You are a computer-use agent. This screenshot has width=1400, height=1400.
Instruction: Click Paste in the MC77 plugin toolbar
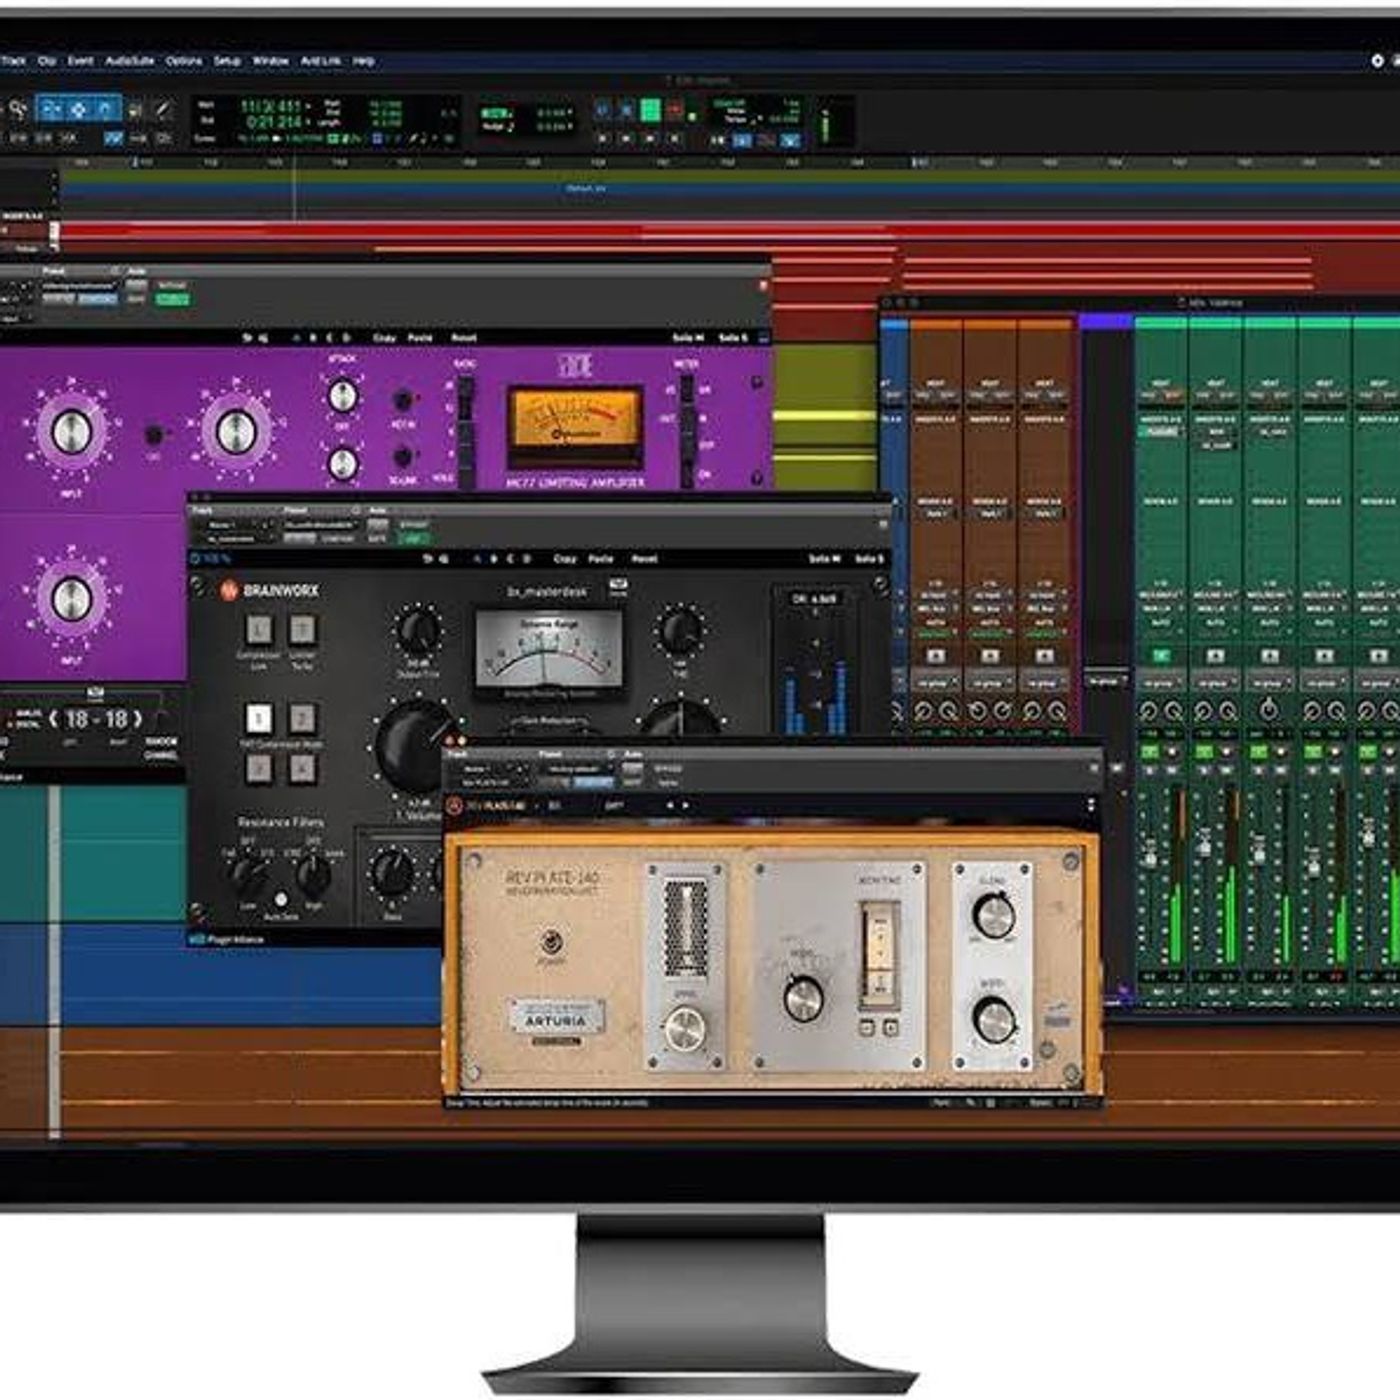[420, 338]
